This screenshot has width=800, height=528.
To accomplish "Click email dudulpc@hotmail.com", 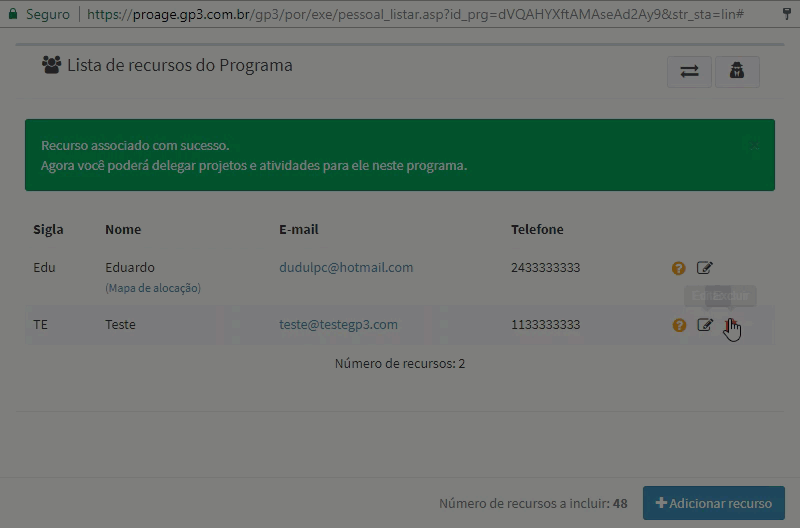I will (x=346, y=267).
